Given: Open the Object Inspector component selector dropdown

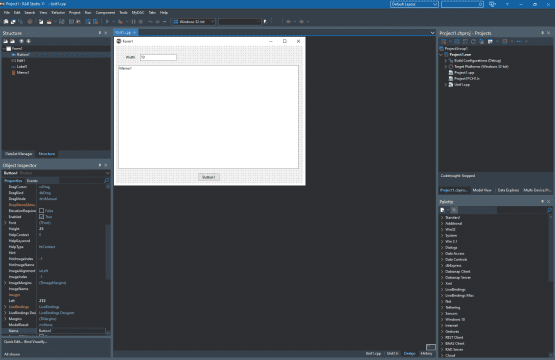Looking at the screenshot, I should coord(108,173).
